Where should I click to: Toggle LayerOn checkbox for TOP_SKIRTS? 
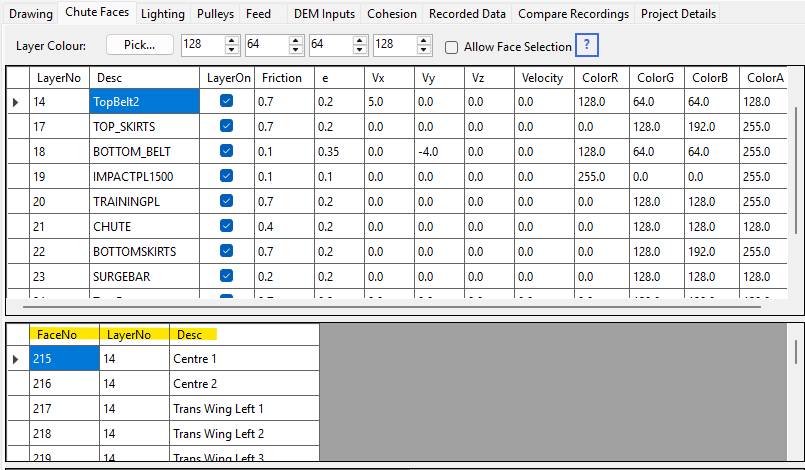tap(226, 126)
